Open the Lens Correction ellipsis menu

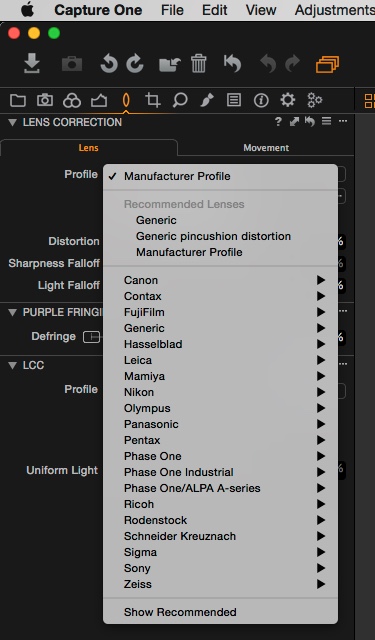click(x=343, y=121)
